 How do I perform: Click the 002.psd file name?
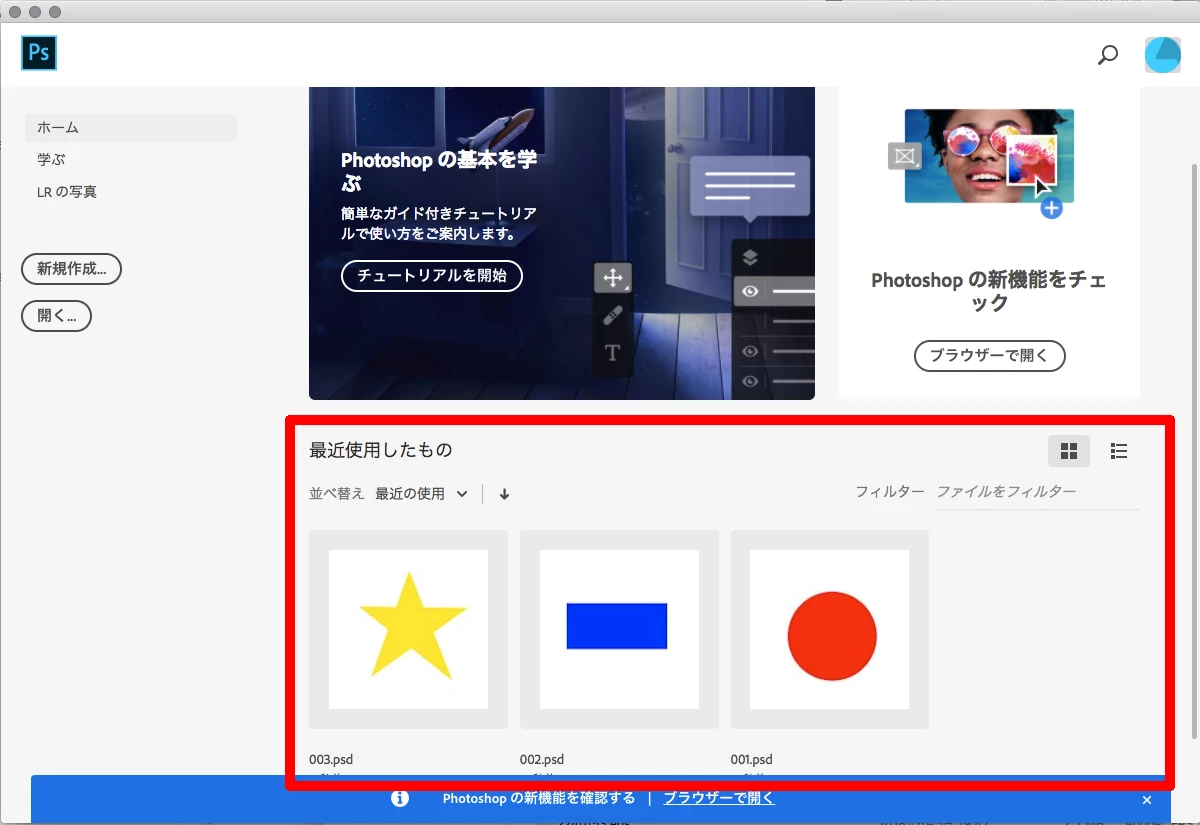(542, 760)
